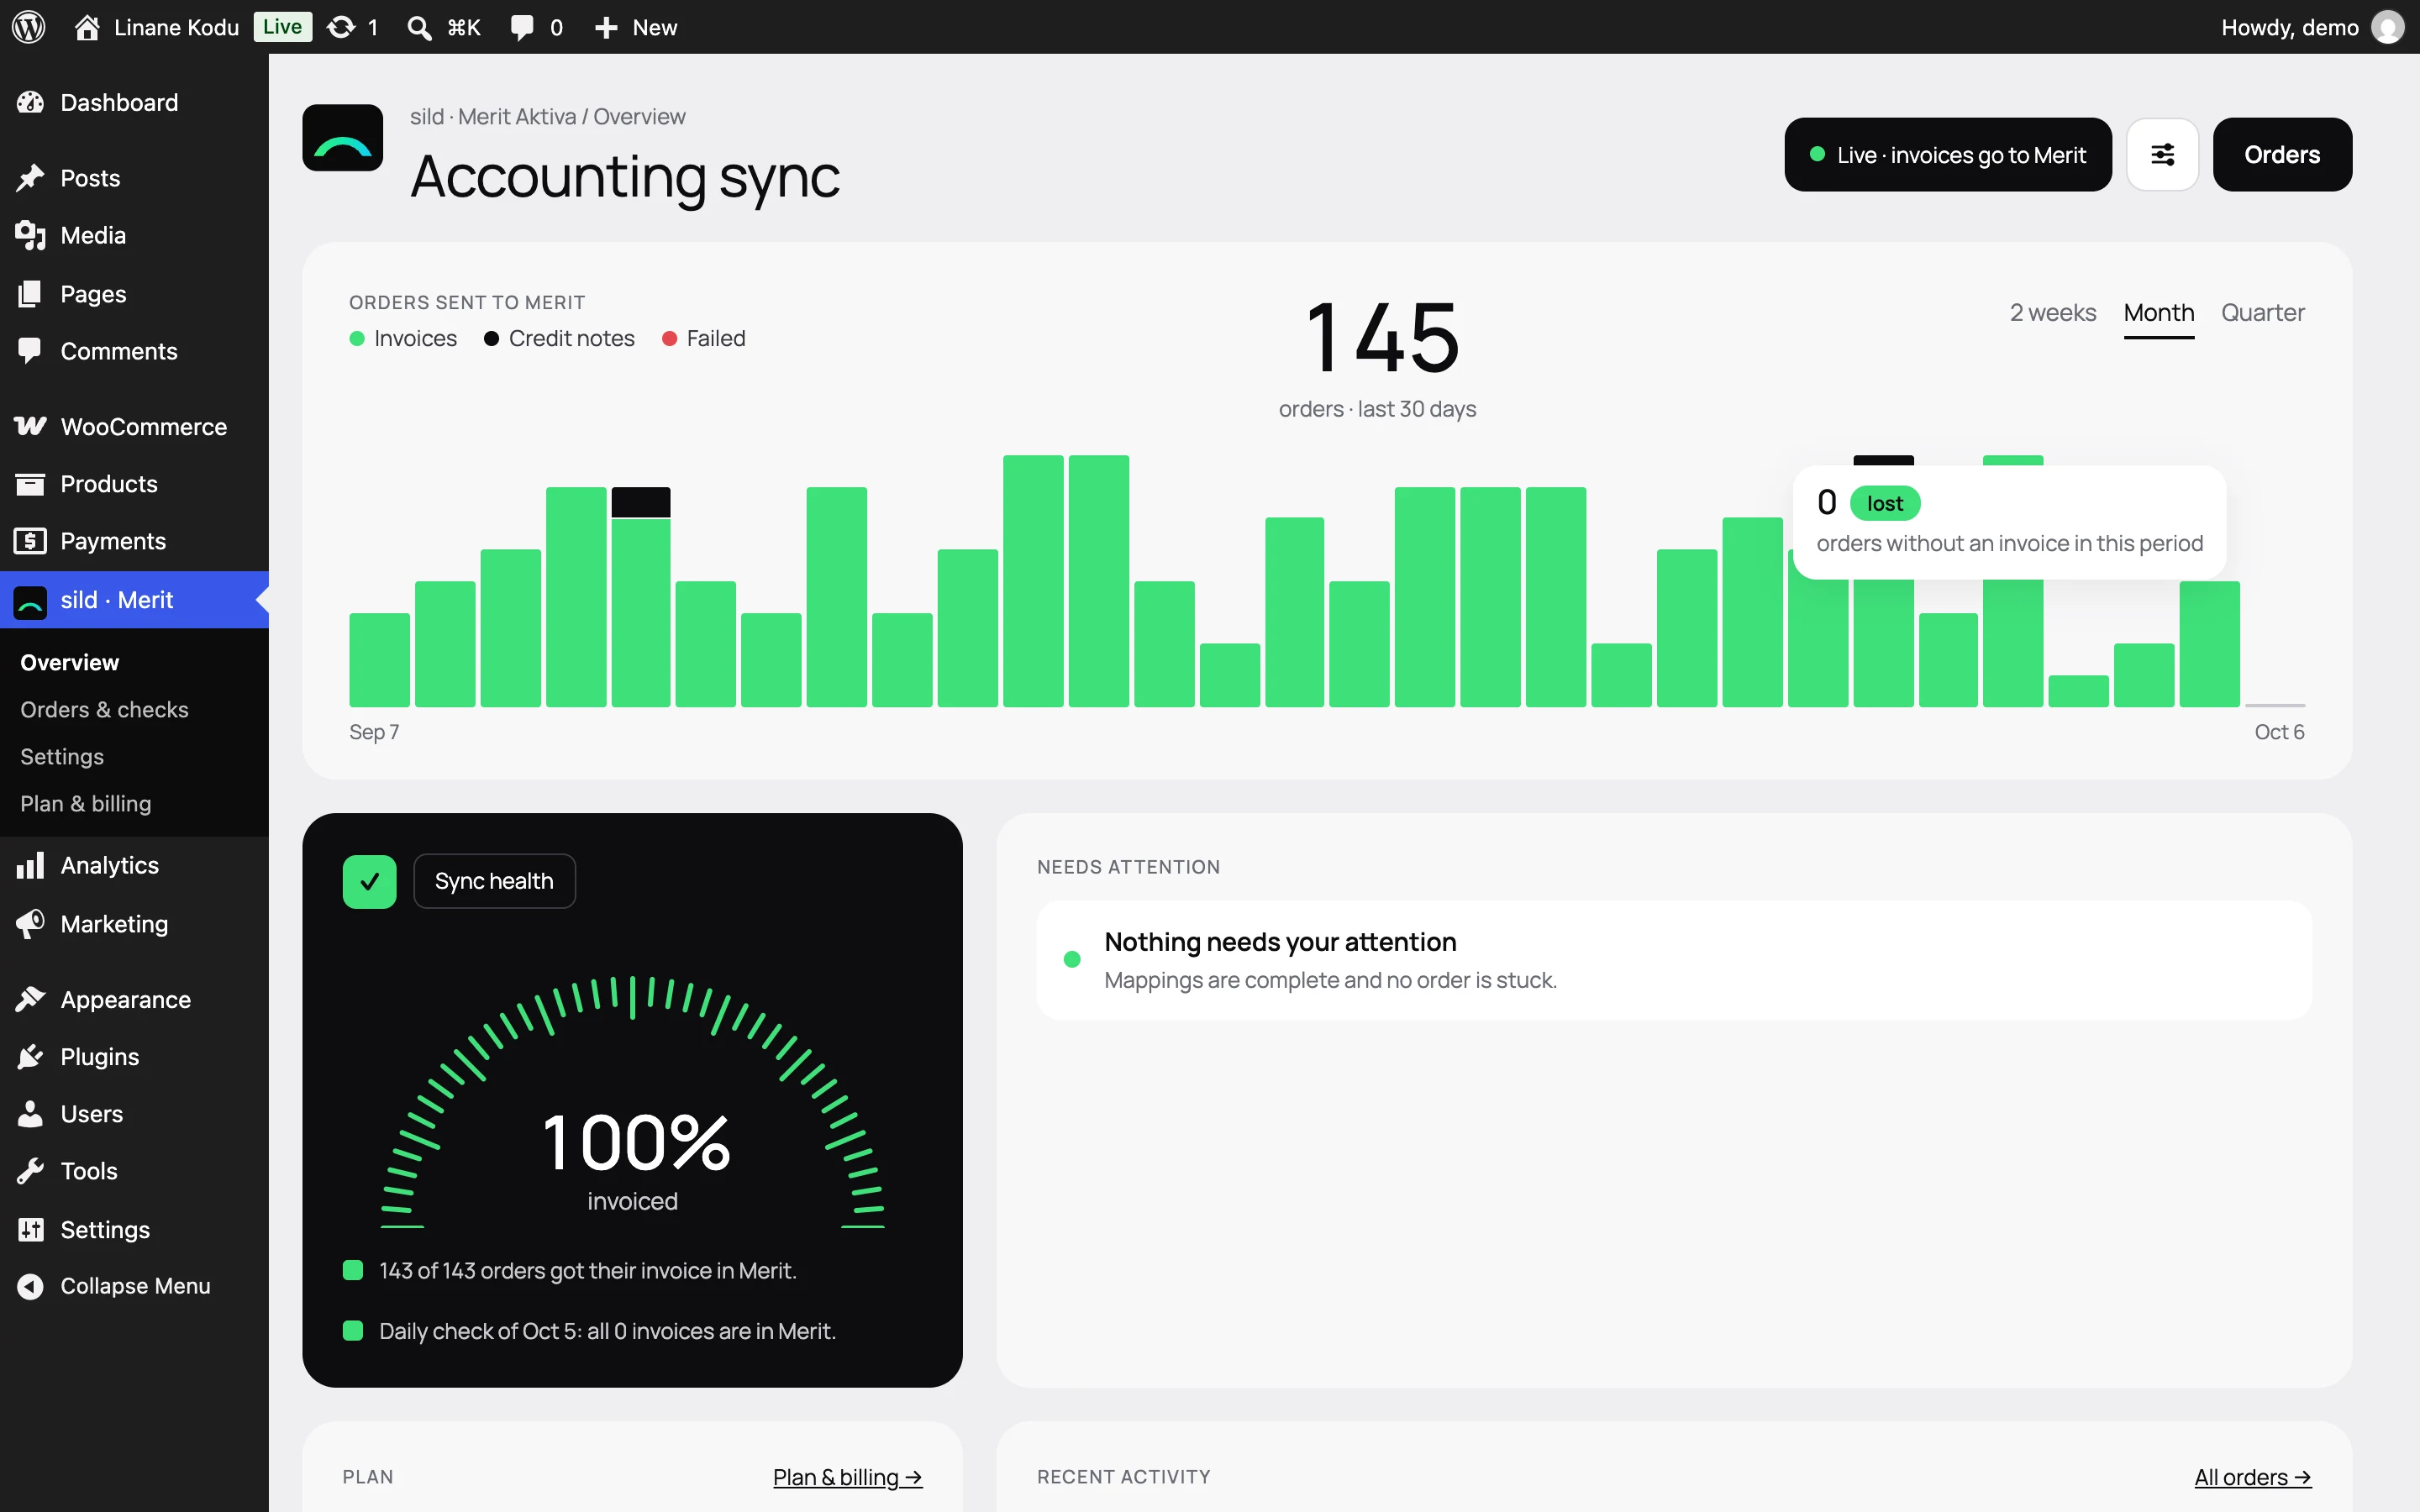Click the Plugins plug icon
2420x1512 pixels.
pyautogui.click(x=30, y=1056)
